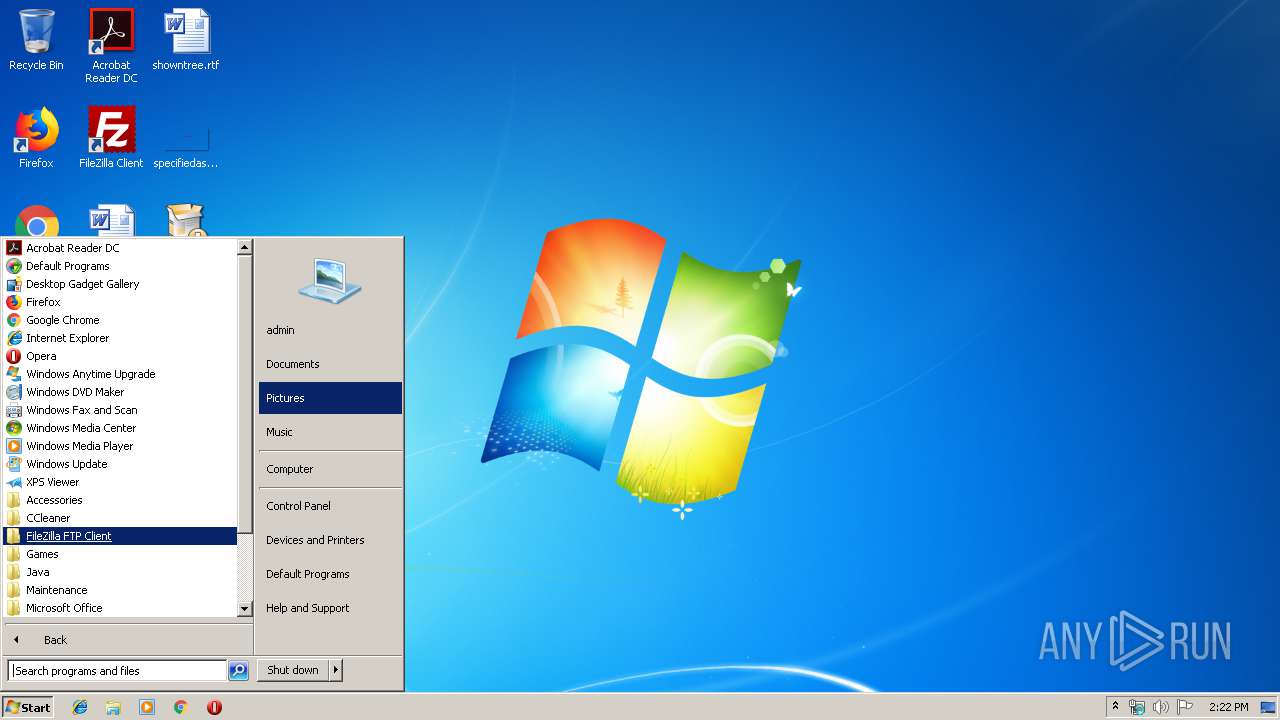Open Windows Media Player from the taskbar

click(147, 707)
